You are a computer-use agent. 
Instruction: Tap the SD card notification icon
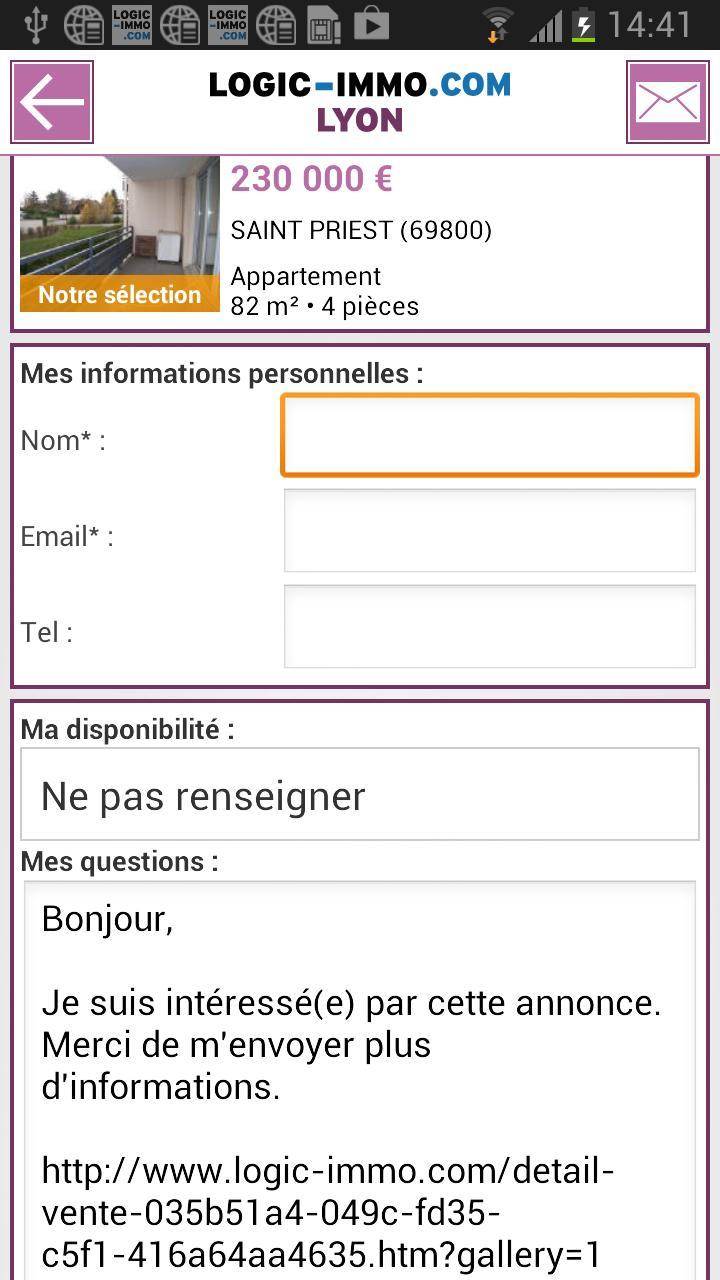coord(323,25)
